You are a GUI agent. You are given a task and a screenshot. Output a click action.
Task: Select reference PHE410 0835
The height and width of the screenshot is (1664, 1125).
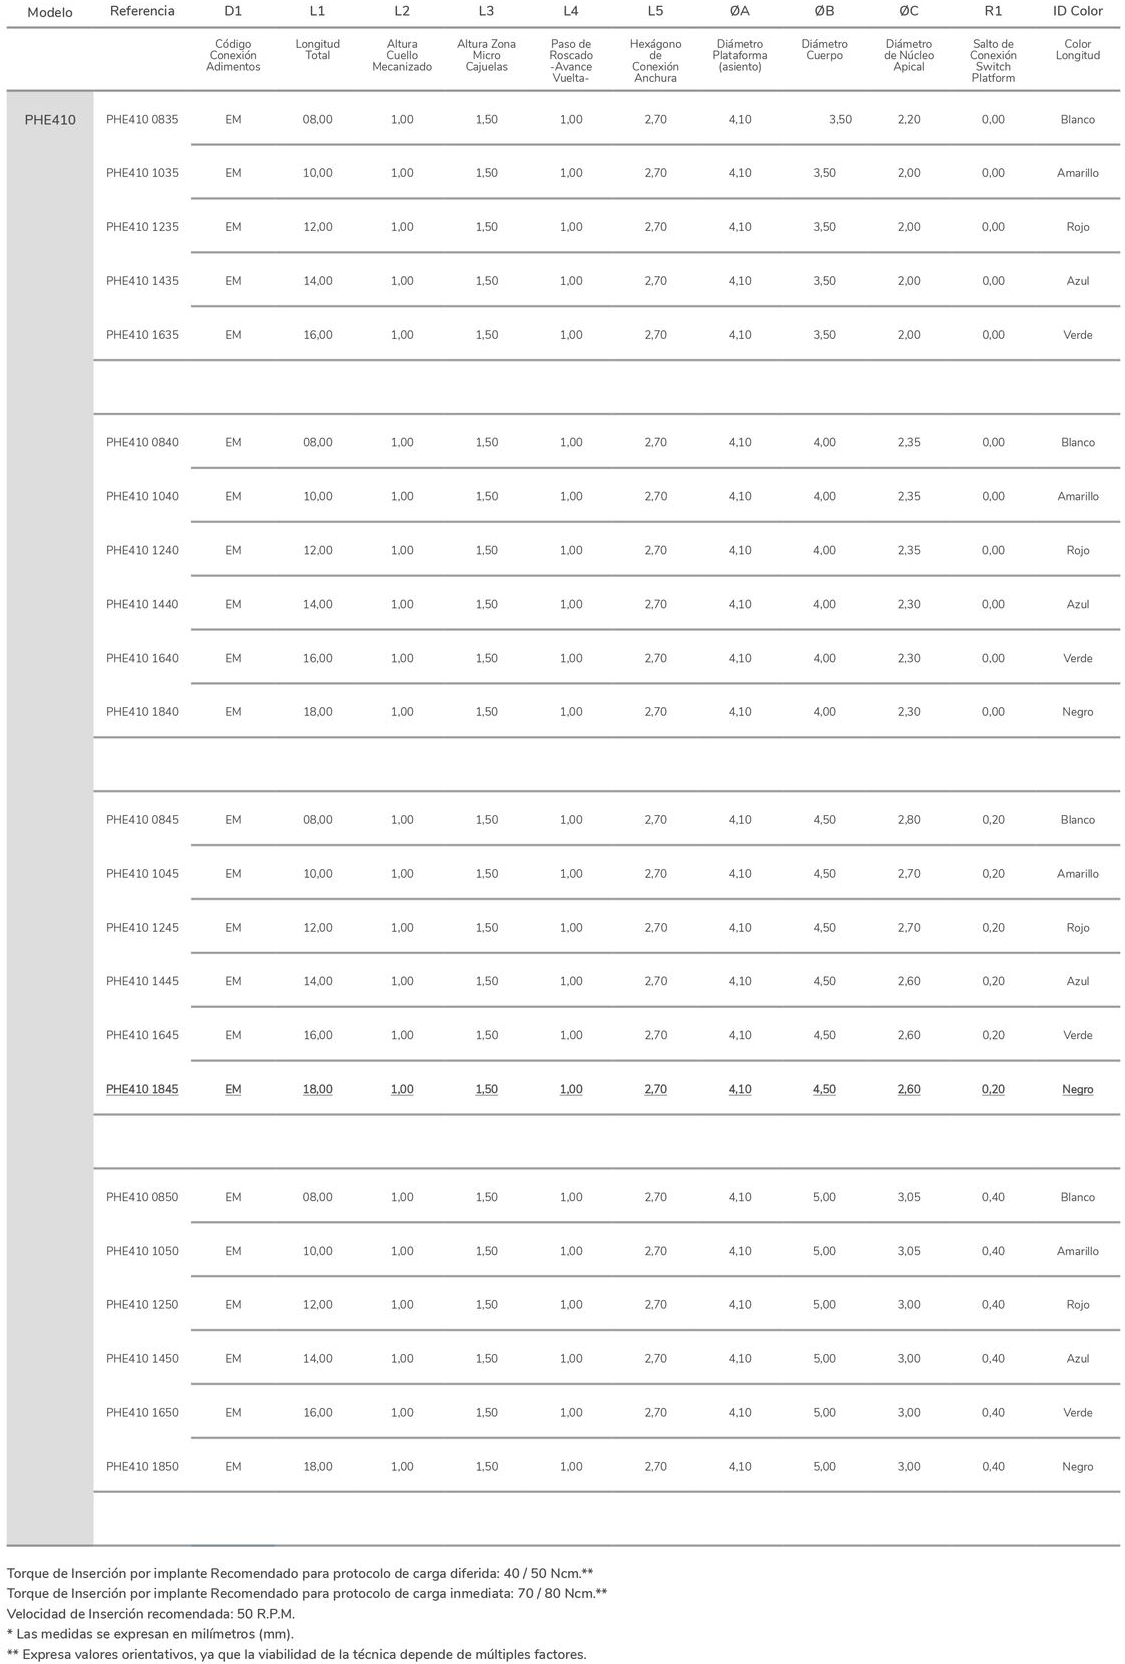click(142, 119)
